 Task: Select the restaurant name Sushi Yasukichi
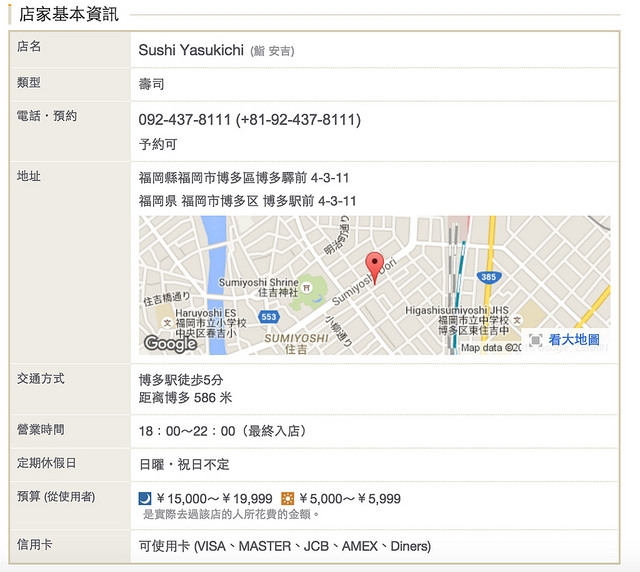(x=191, y=50)
